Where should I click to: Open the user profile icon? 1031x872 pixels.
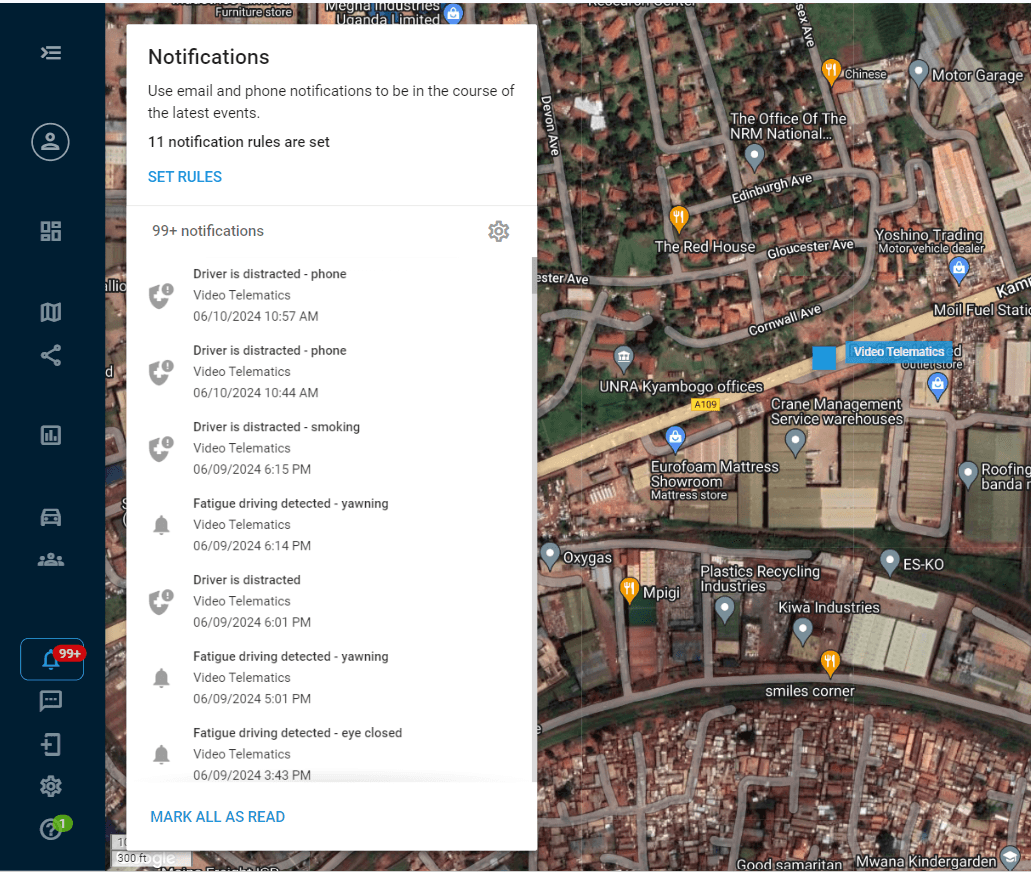coord(51,142)
